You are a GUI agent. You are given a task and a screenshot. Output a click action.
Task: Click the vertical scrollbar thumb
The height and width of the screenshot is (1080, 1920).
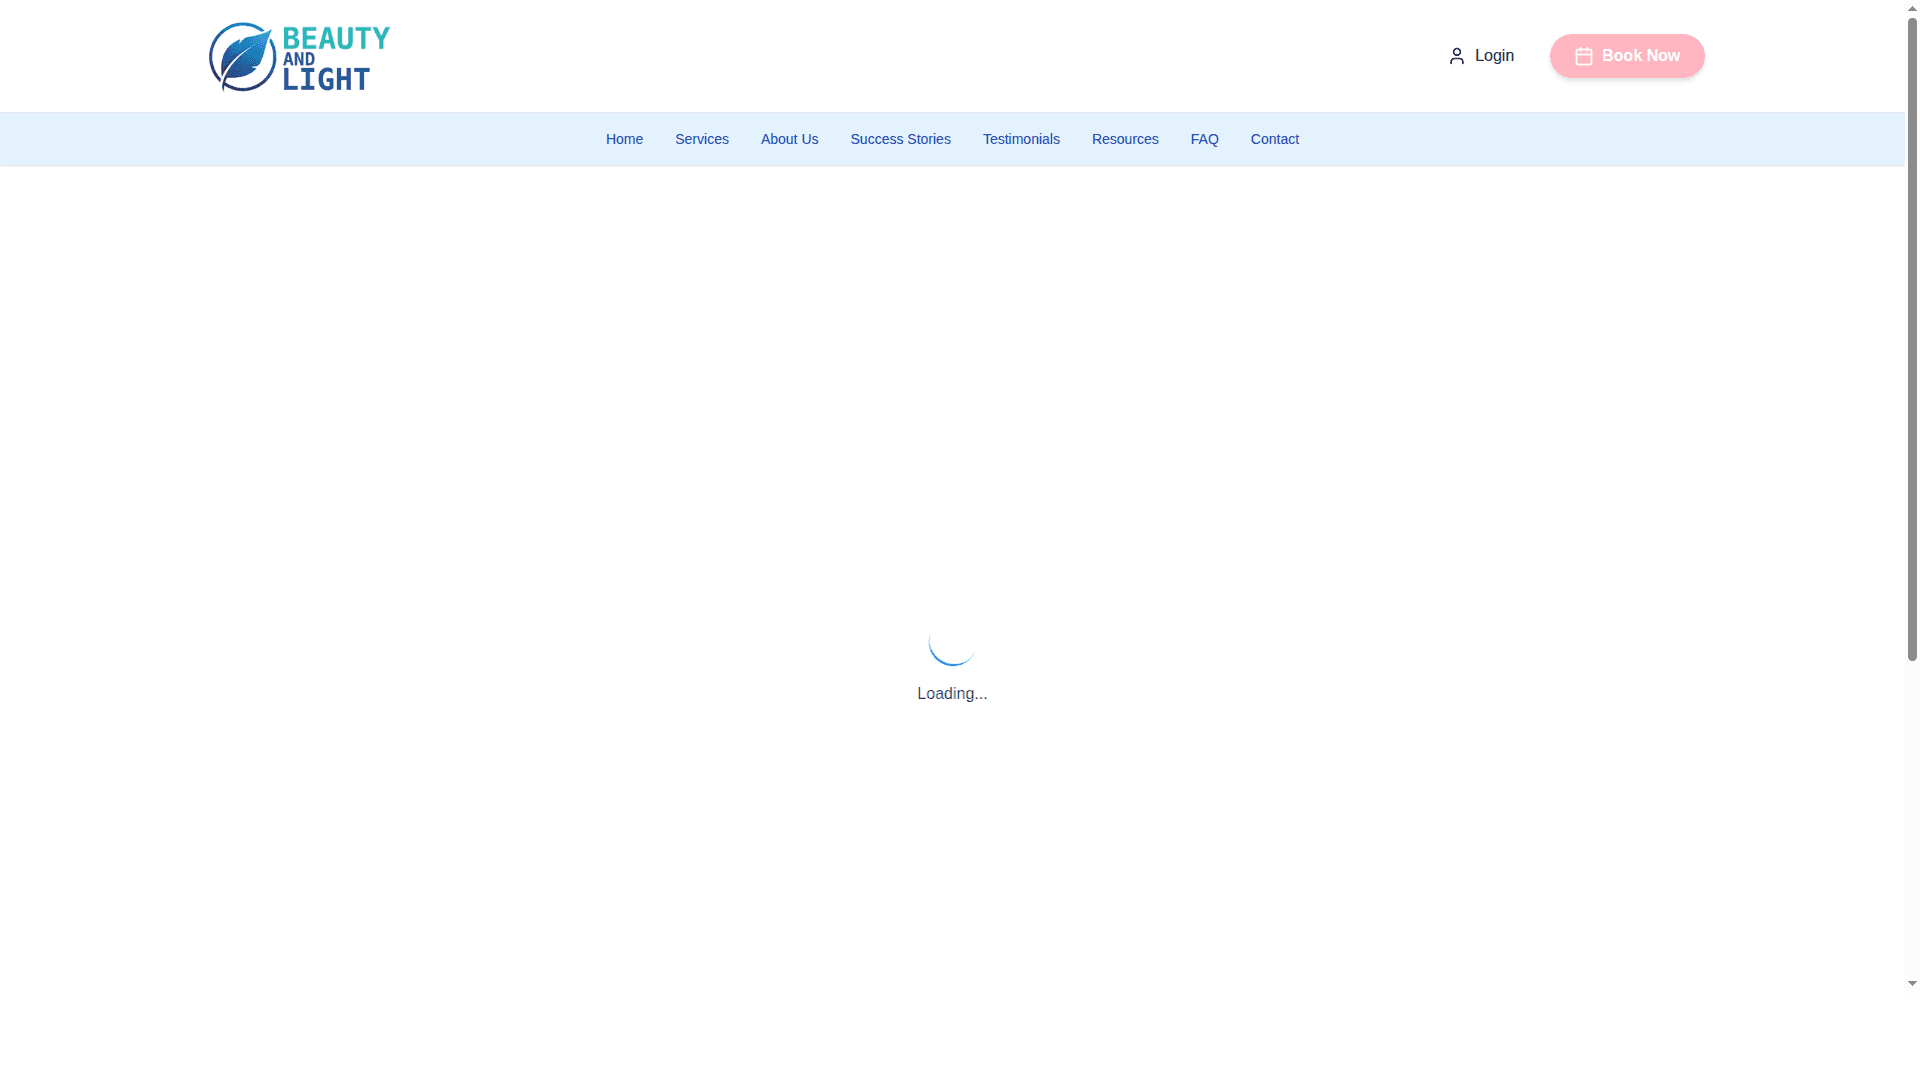click(x=1912, y=340)
